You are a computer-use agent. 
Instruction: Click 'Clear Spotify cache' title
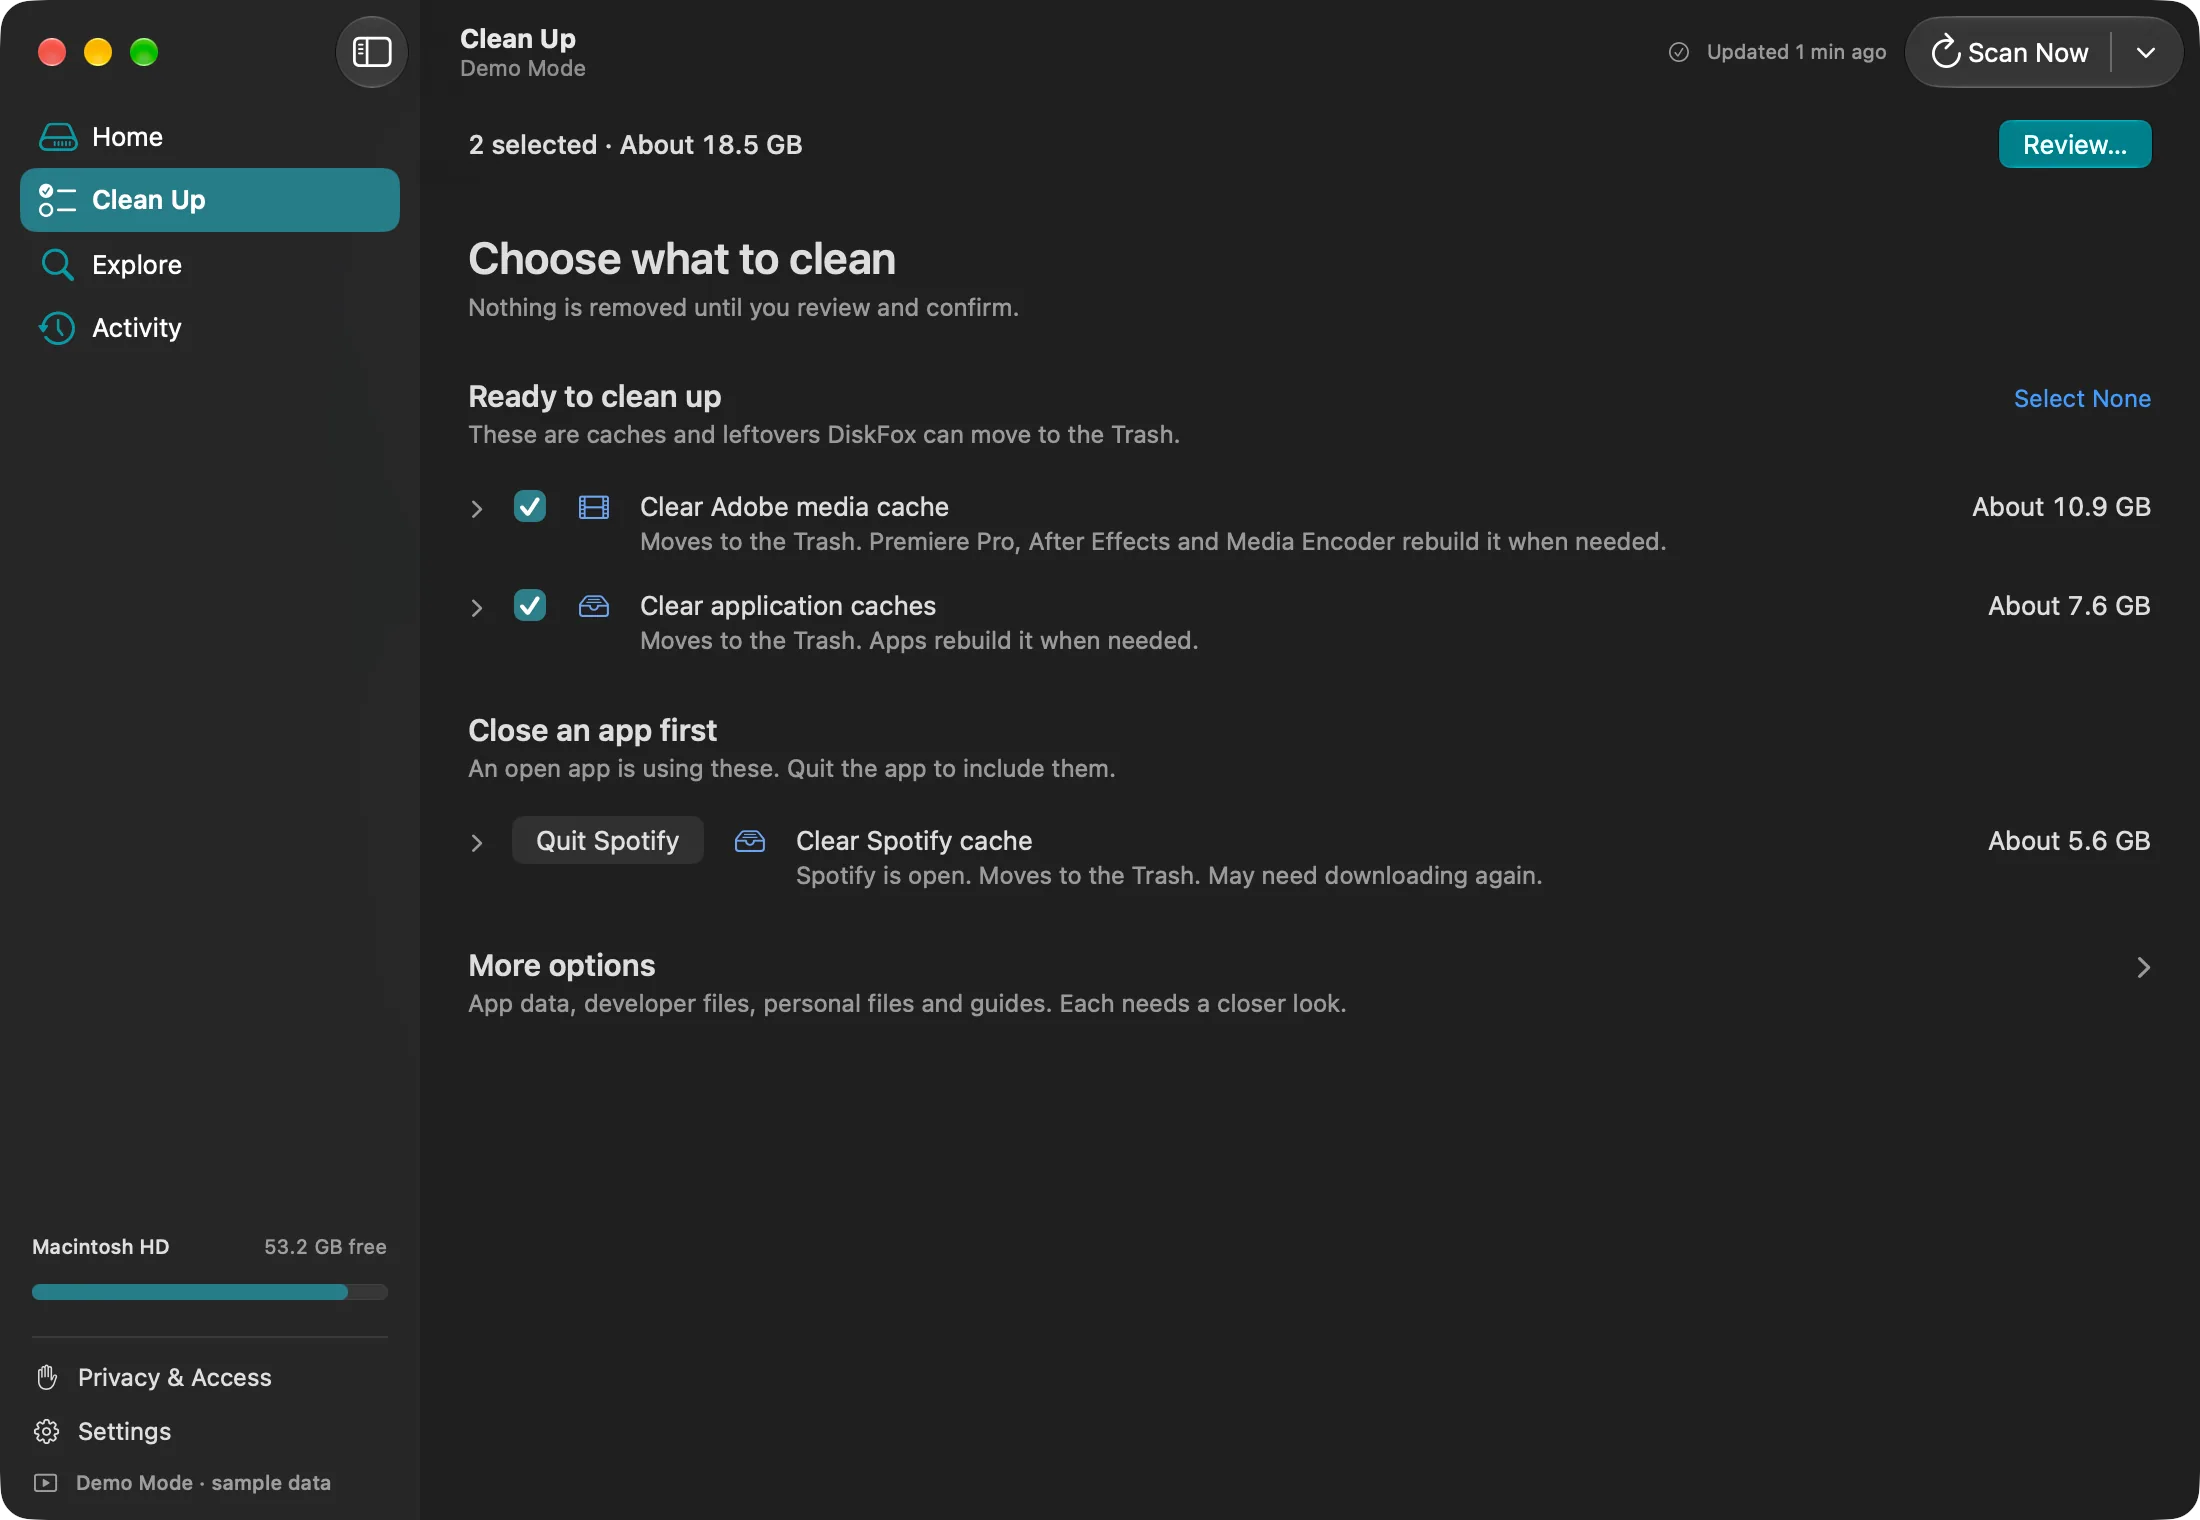click(x=914, y=841)
